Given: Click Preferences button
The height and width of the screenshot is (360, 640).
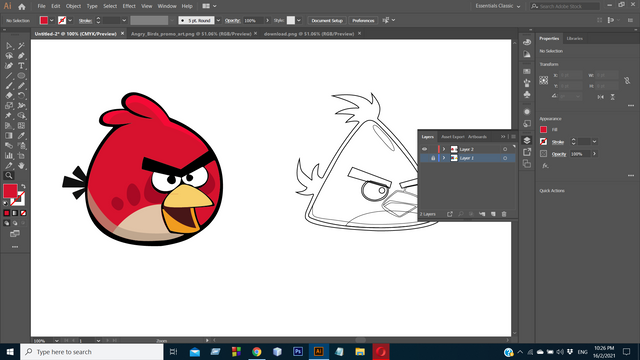Looking at the screenshot, I should pos(363,20).
